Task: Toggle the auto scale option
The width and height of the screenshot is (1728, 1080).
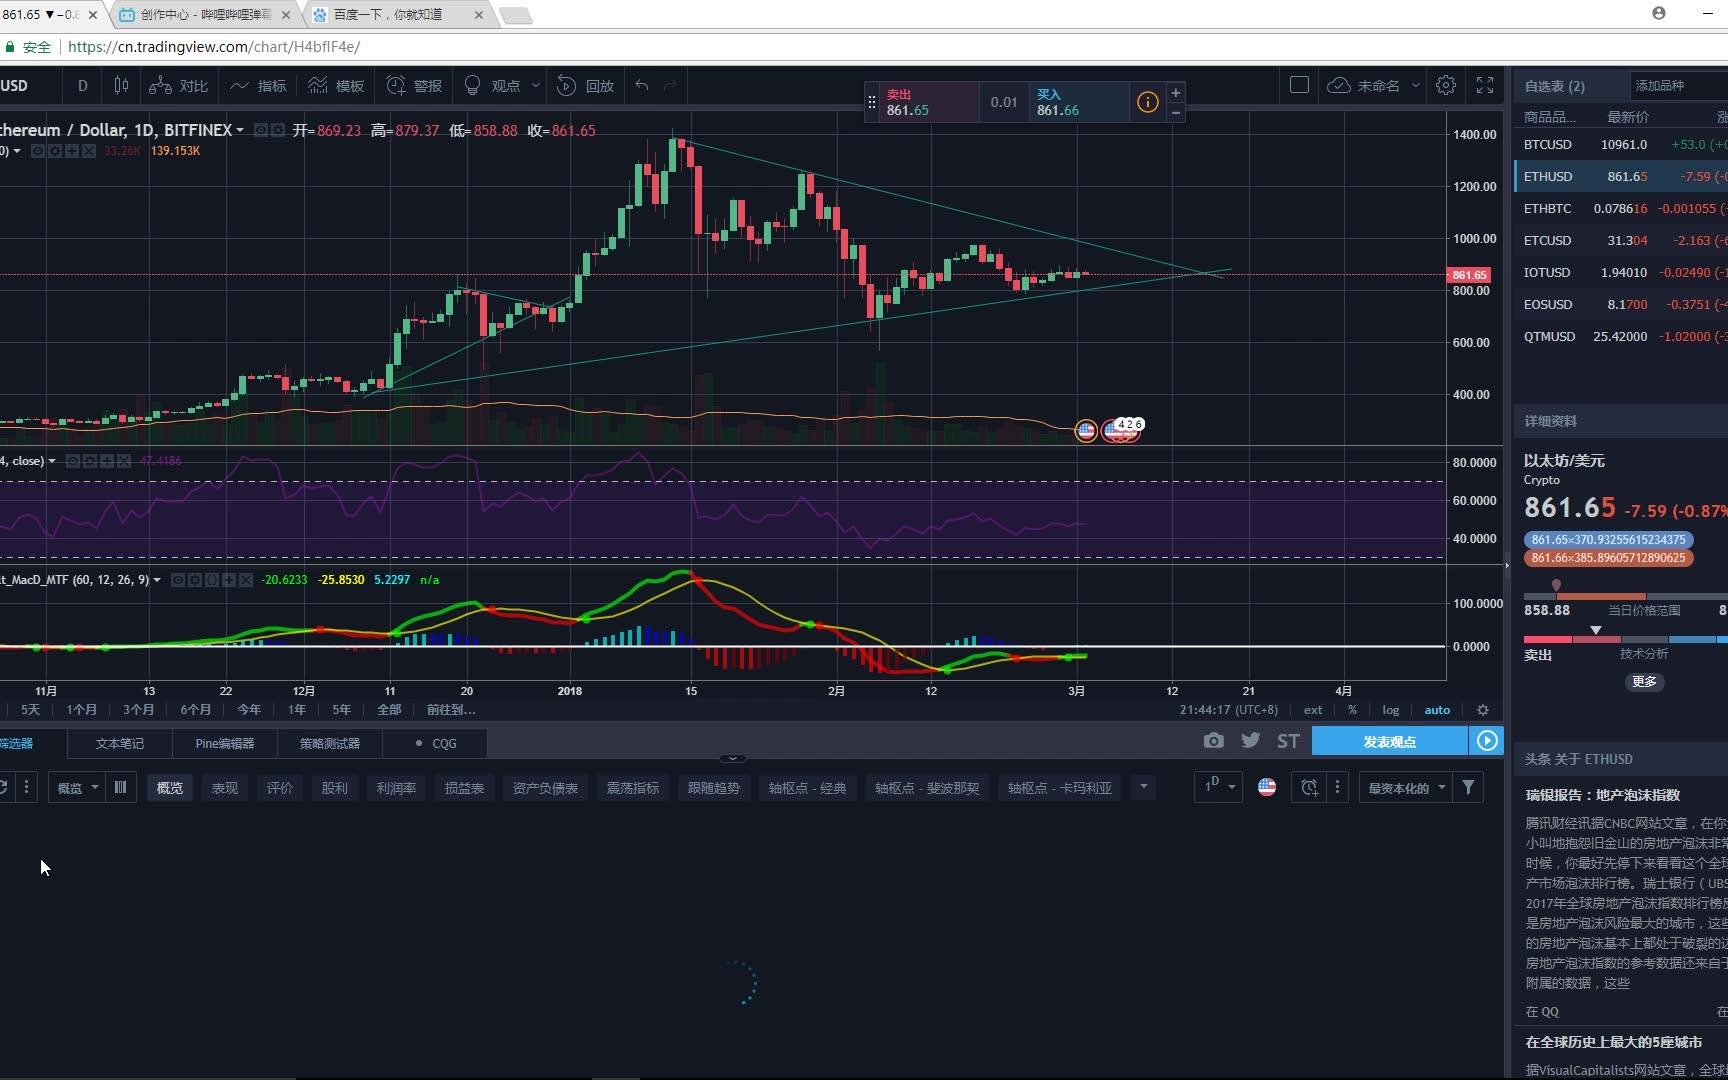Action: [1437, 710]
